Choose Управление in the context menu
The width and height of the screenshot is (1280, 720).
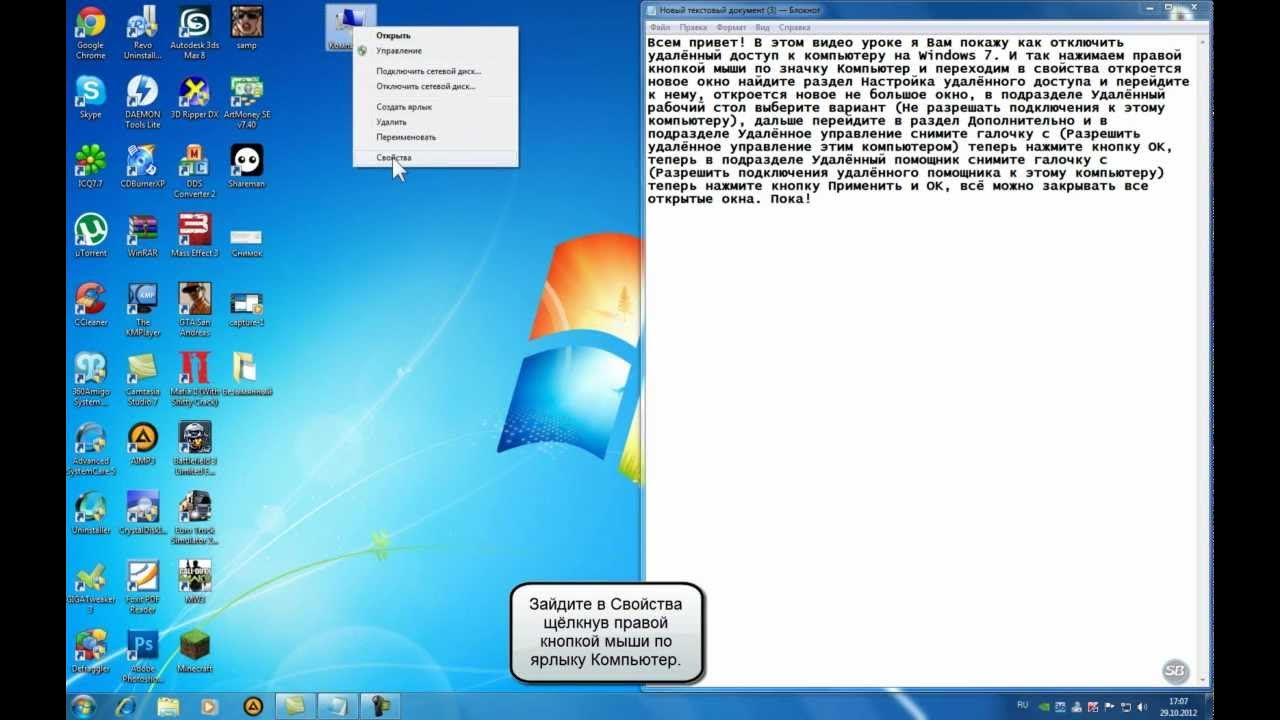click(435, 50)
